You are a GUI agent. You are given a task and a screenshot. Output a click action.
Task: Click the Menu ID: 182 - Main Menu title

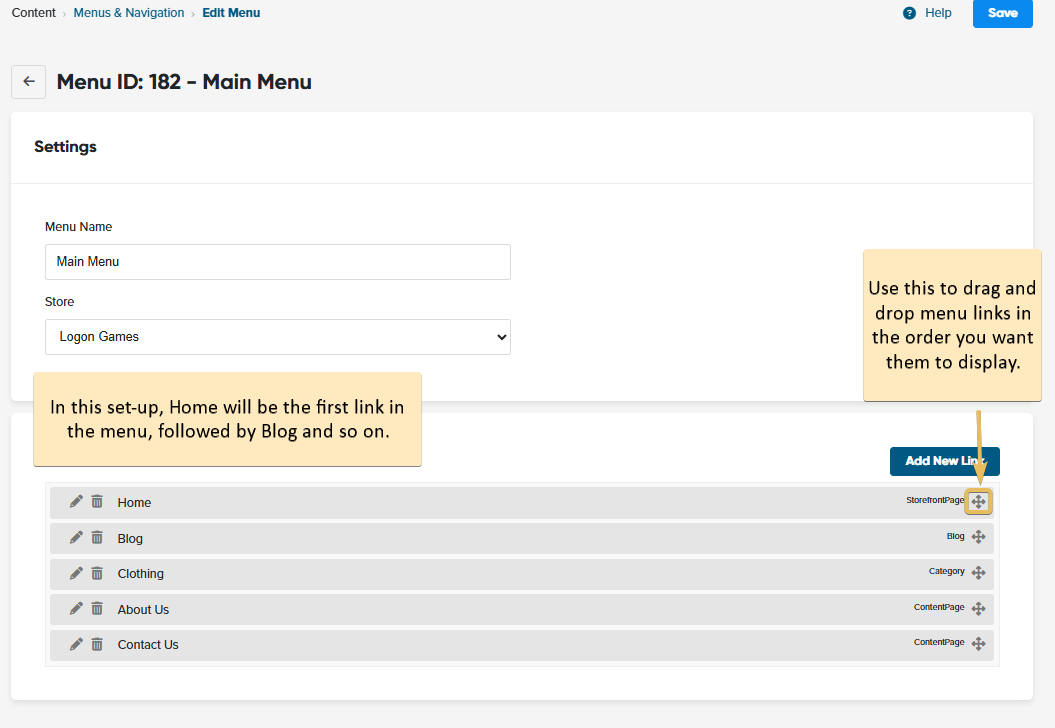click(x=184, y=82)
